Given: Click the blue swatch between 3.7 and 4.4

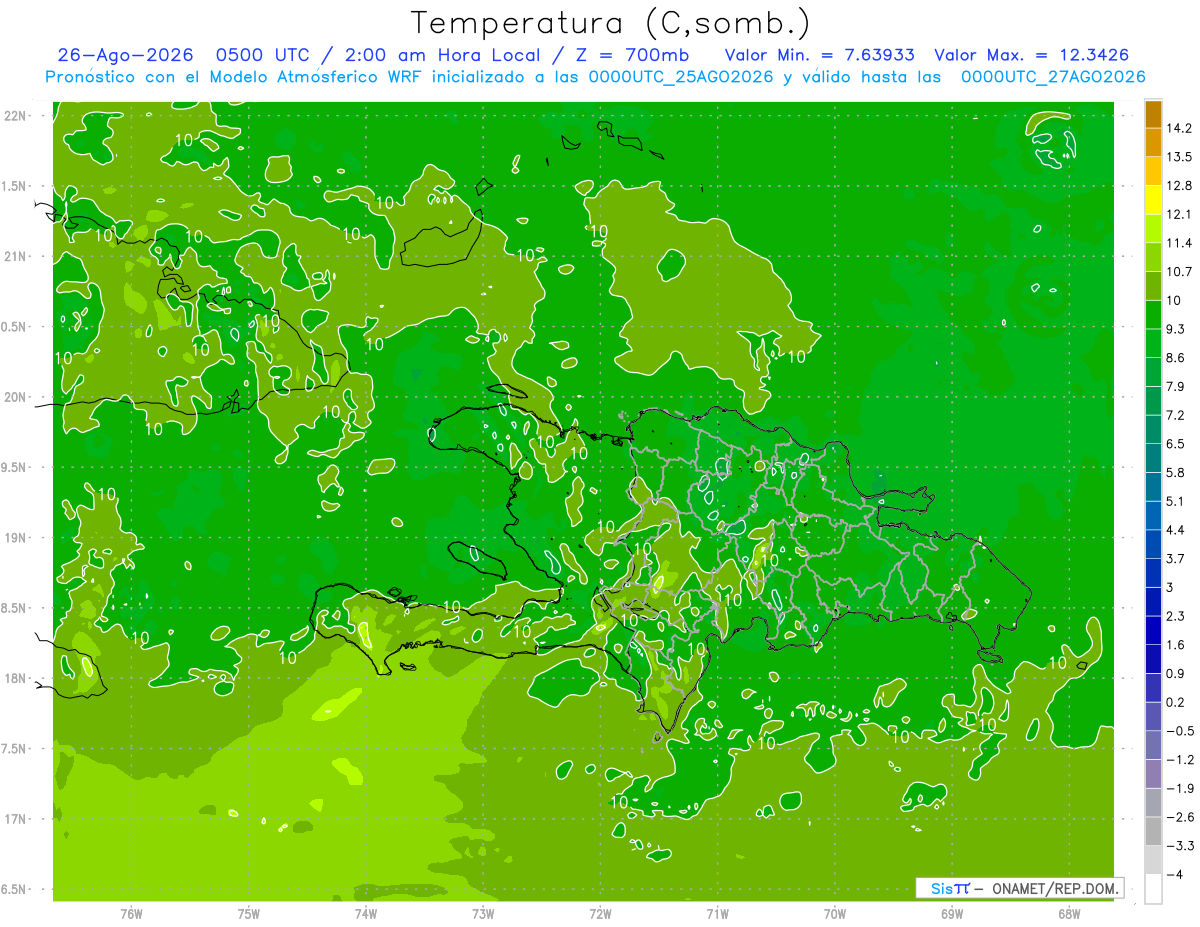Looking at the screenshot, I should [x=1153, y=545].
